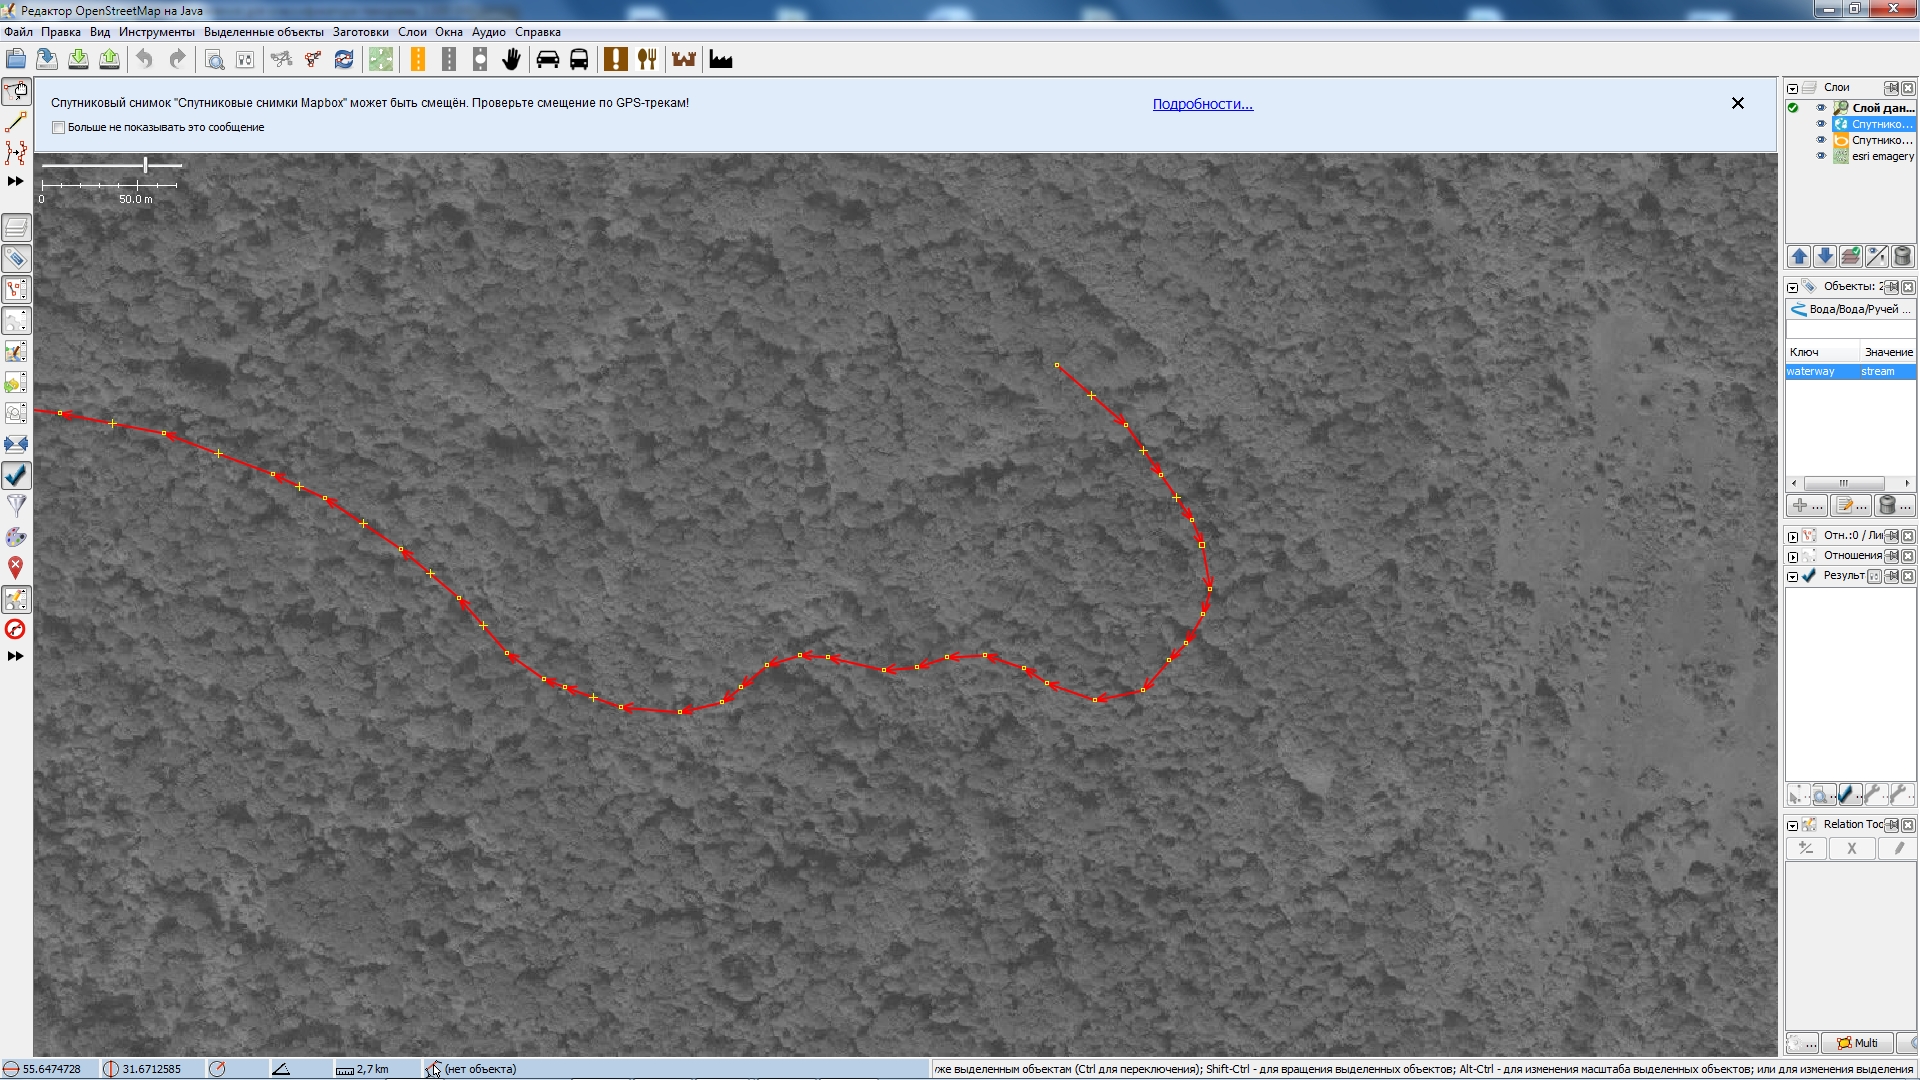
Task: Expand the Отношения panel
Action: [1793, 556]
